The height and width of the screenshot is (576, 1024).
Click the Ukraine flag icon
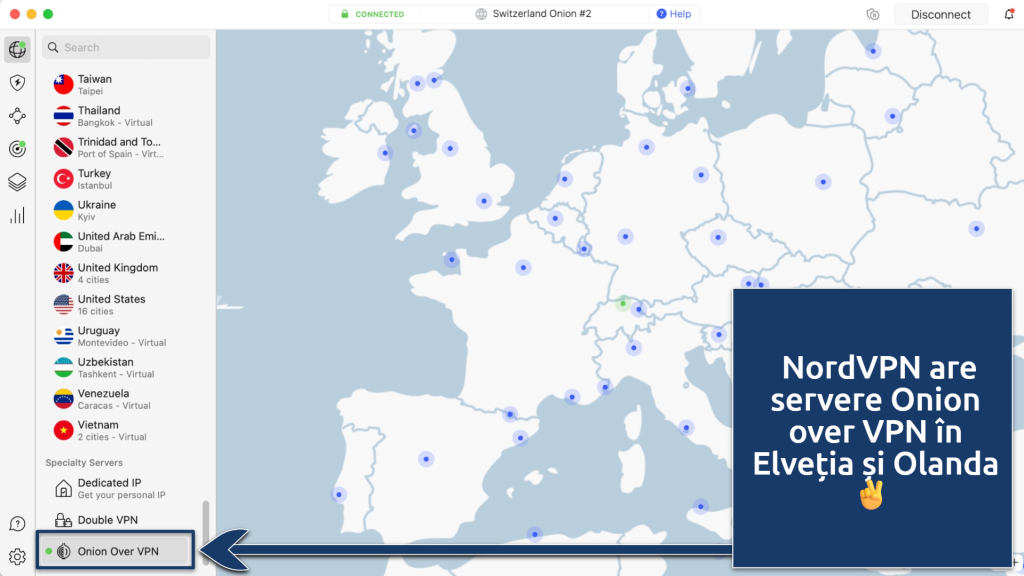pyautogui.click(x=63, y=210)
